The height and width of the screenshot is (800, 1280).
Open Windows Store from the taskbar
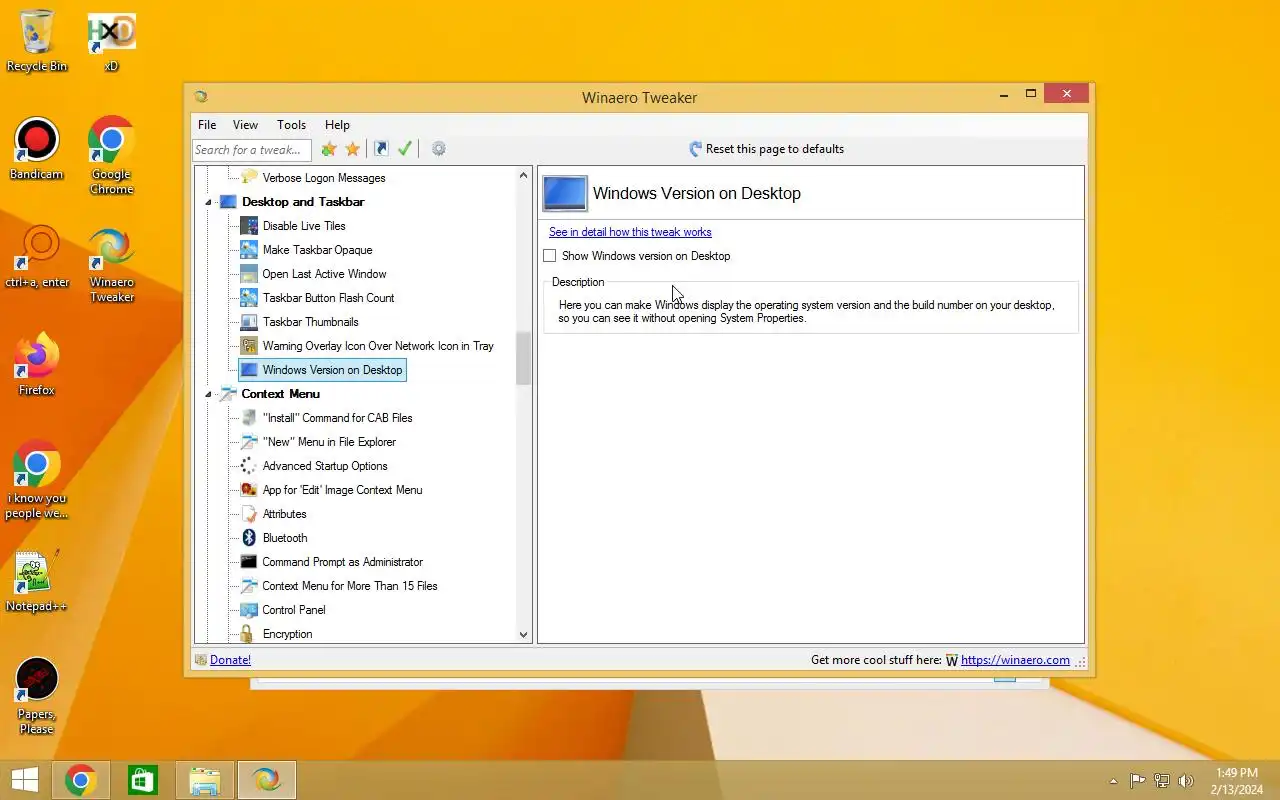(143, 780)
